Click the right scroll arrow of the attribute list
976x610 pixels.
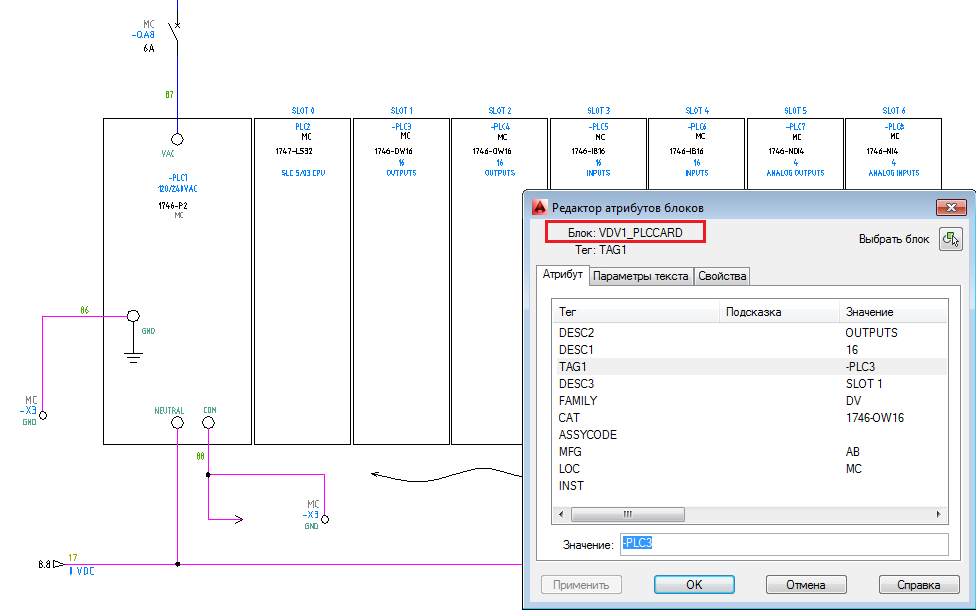point(939,514)
